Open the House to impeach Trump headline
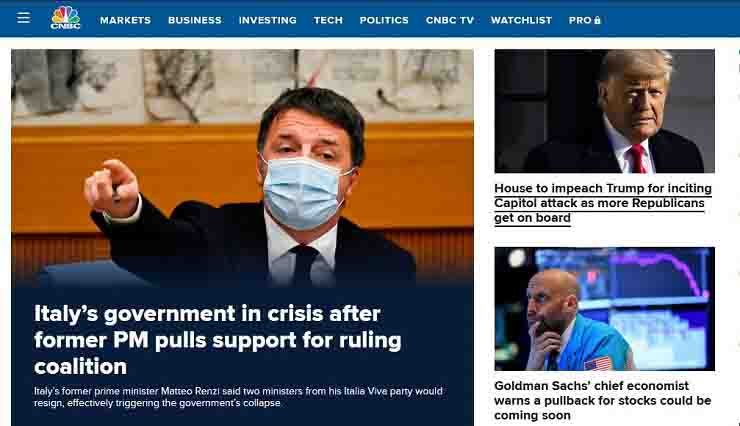The width and height of the screenshot is (740, 426). point(603,203)
